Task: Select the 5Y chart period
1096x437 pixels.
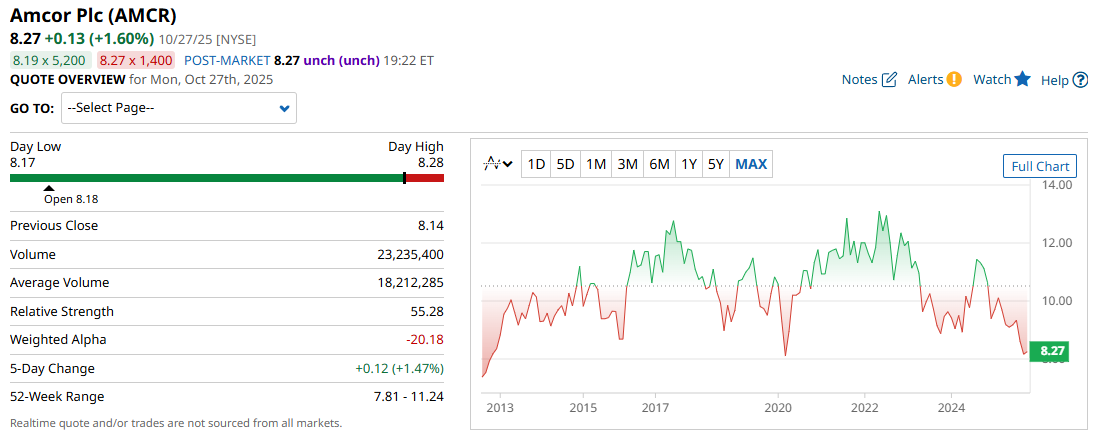Action: 715,164
